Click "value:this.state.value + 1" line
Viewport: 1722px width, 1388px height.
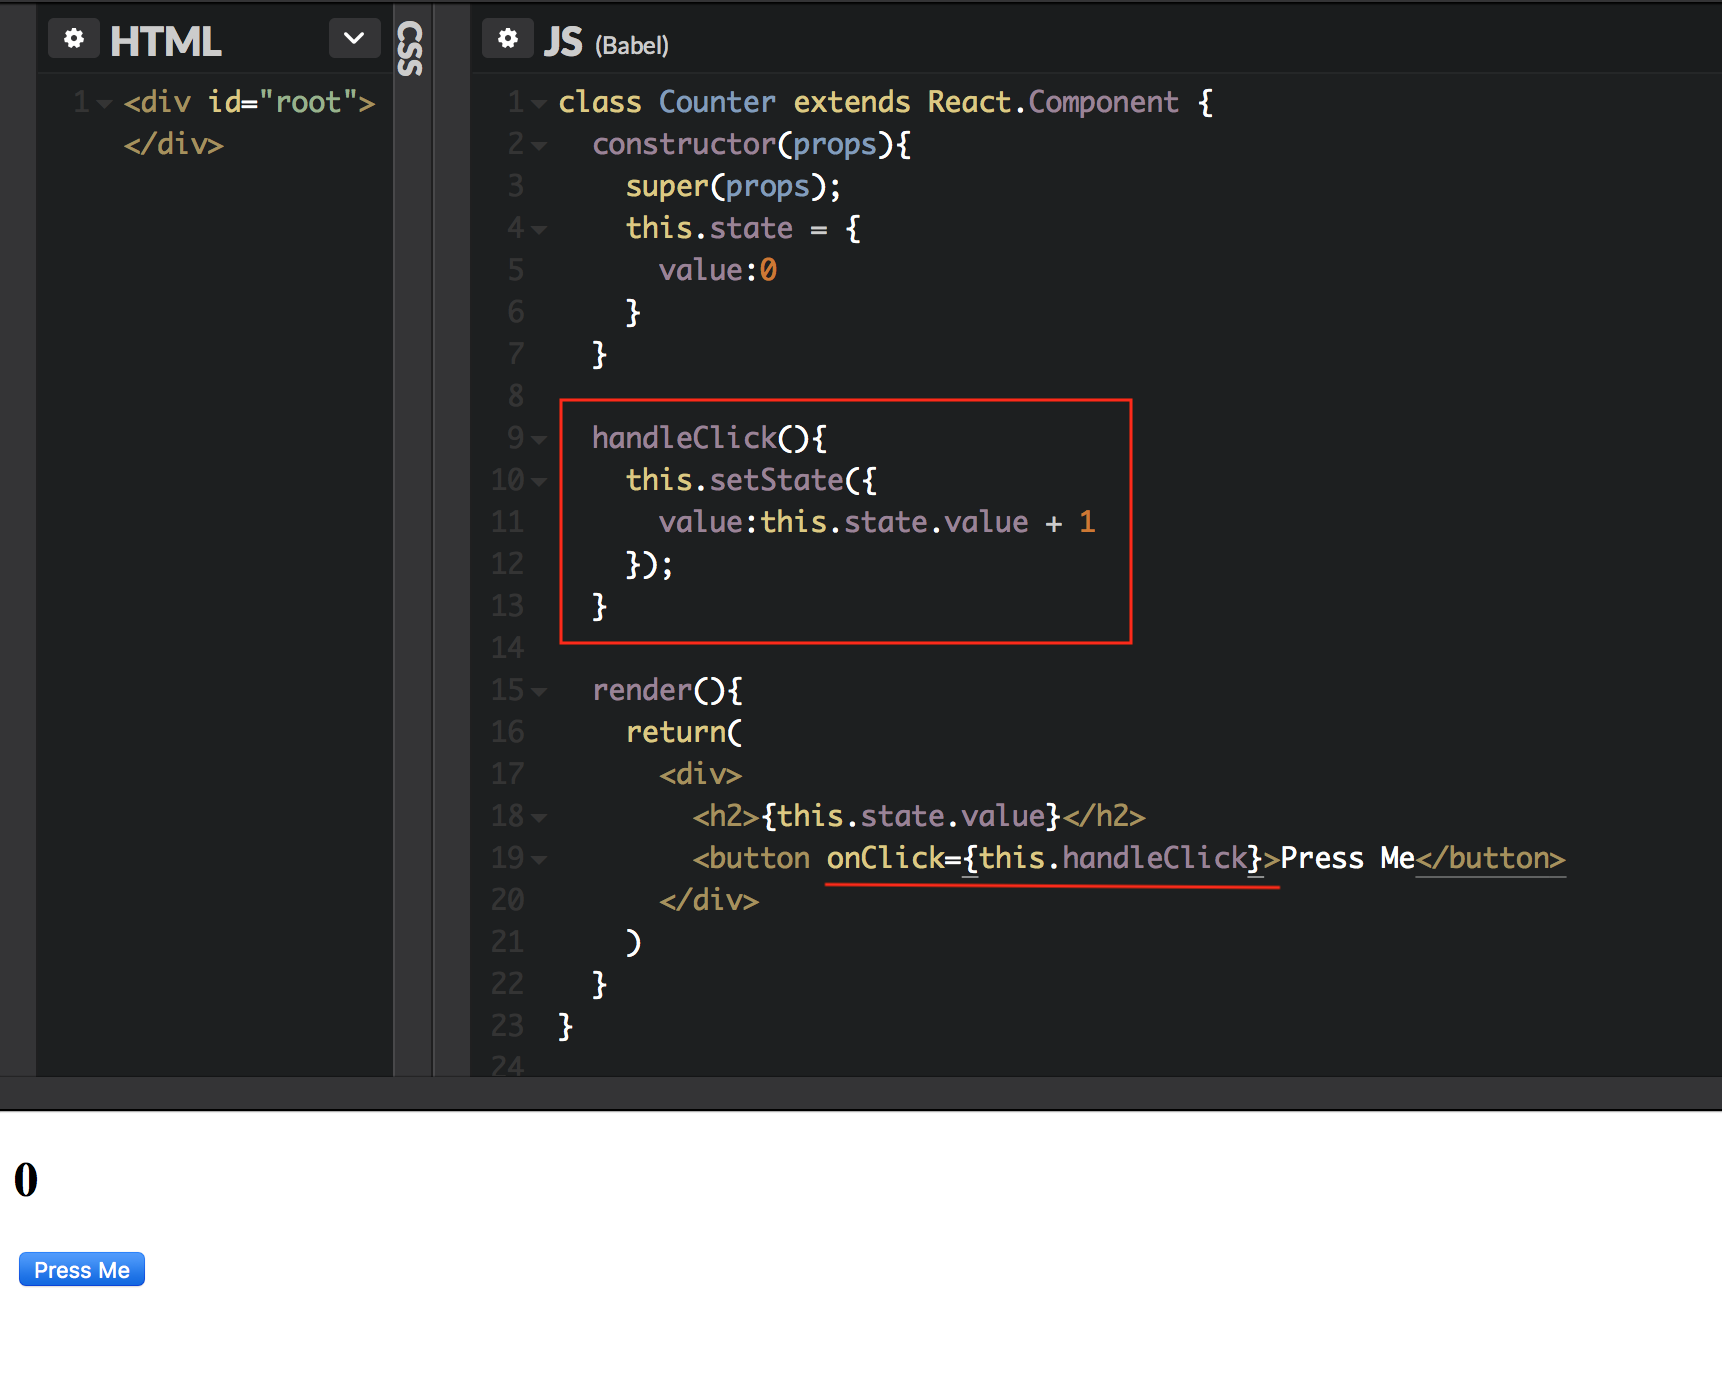pos(877,522)
